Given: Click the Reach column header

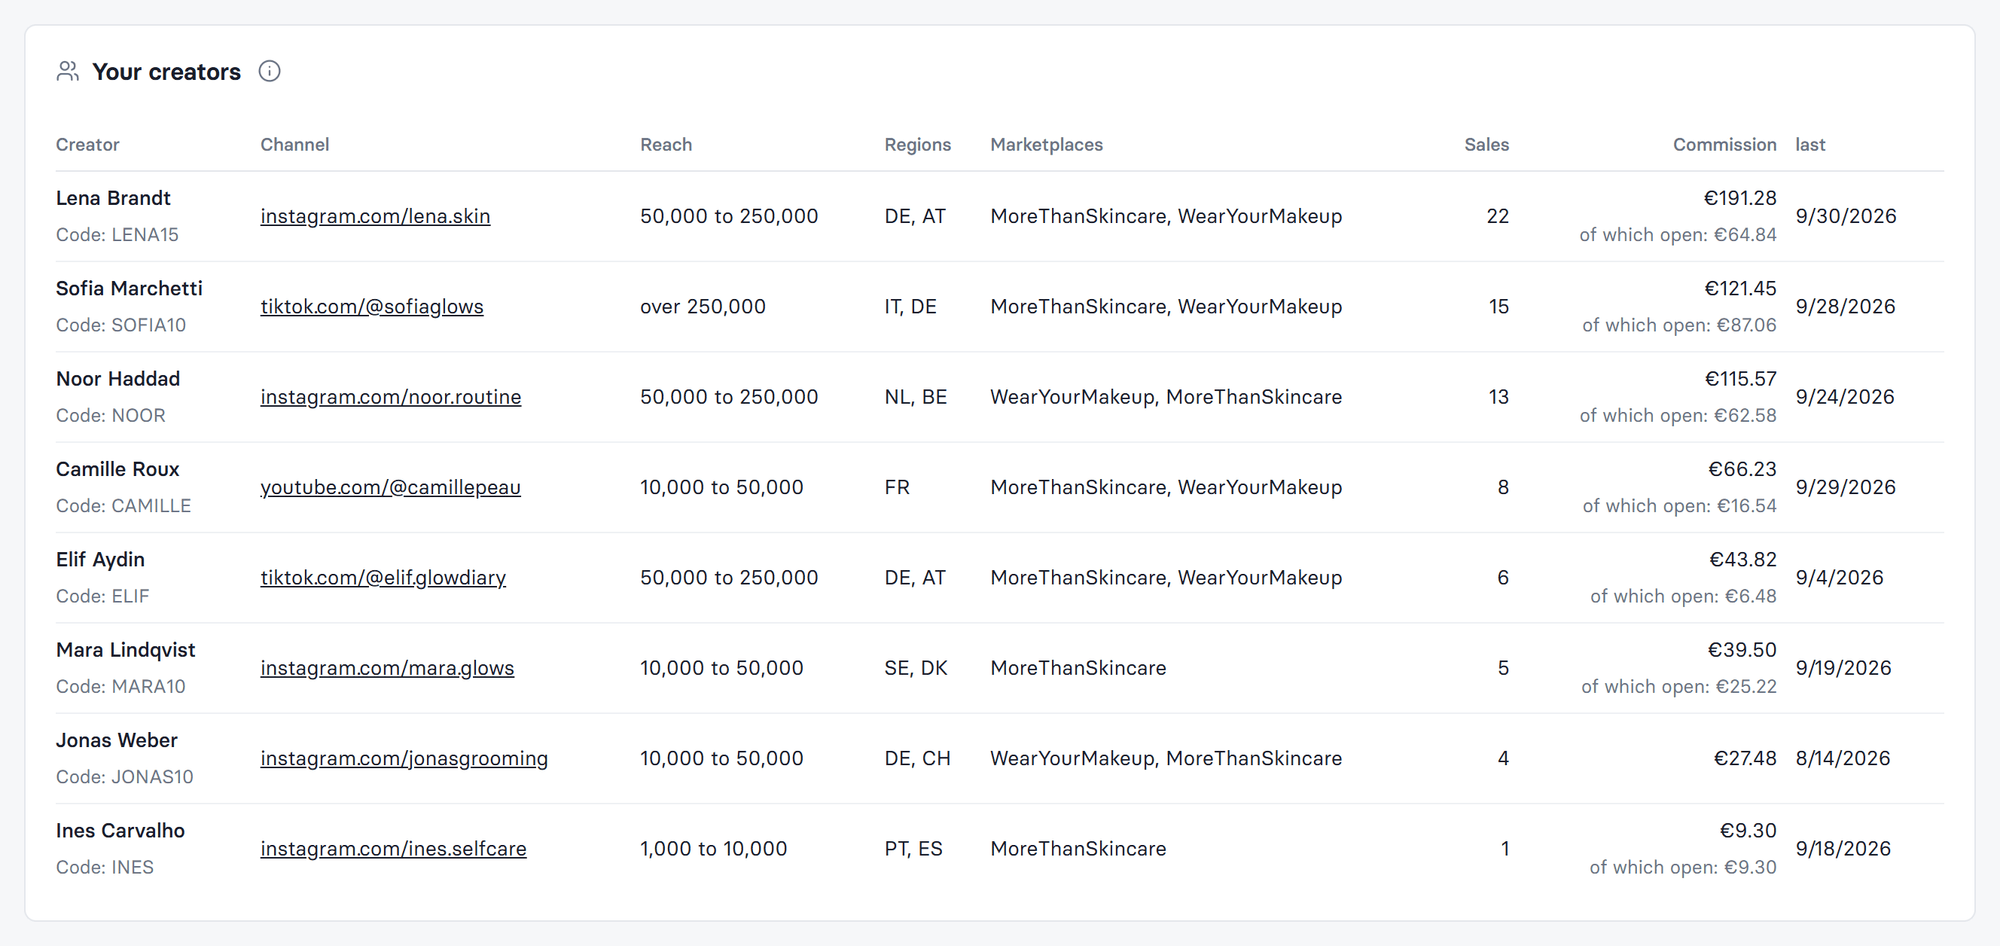Looking at the screenshot, I should [x=666, y=144].
